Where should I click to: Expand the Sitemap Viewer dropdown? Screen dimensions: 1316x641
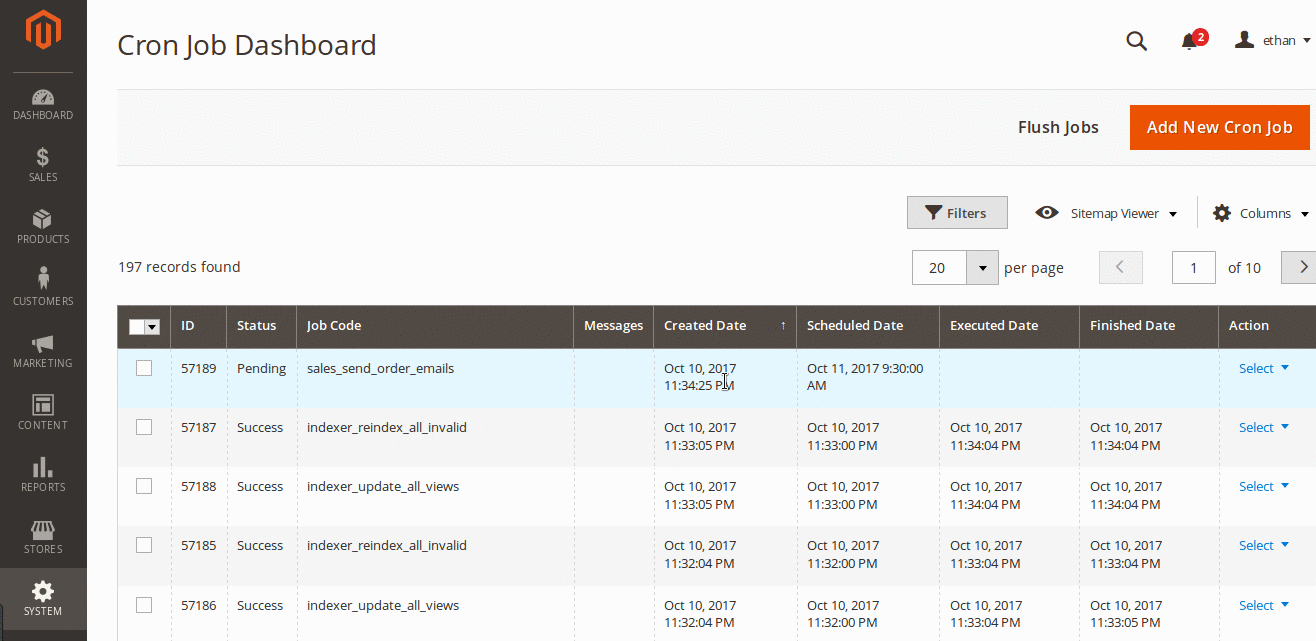[x=1173, y=214]
